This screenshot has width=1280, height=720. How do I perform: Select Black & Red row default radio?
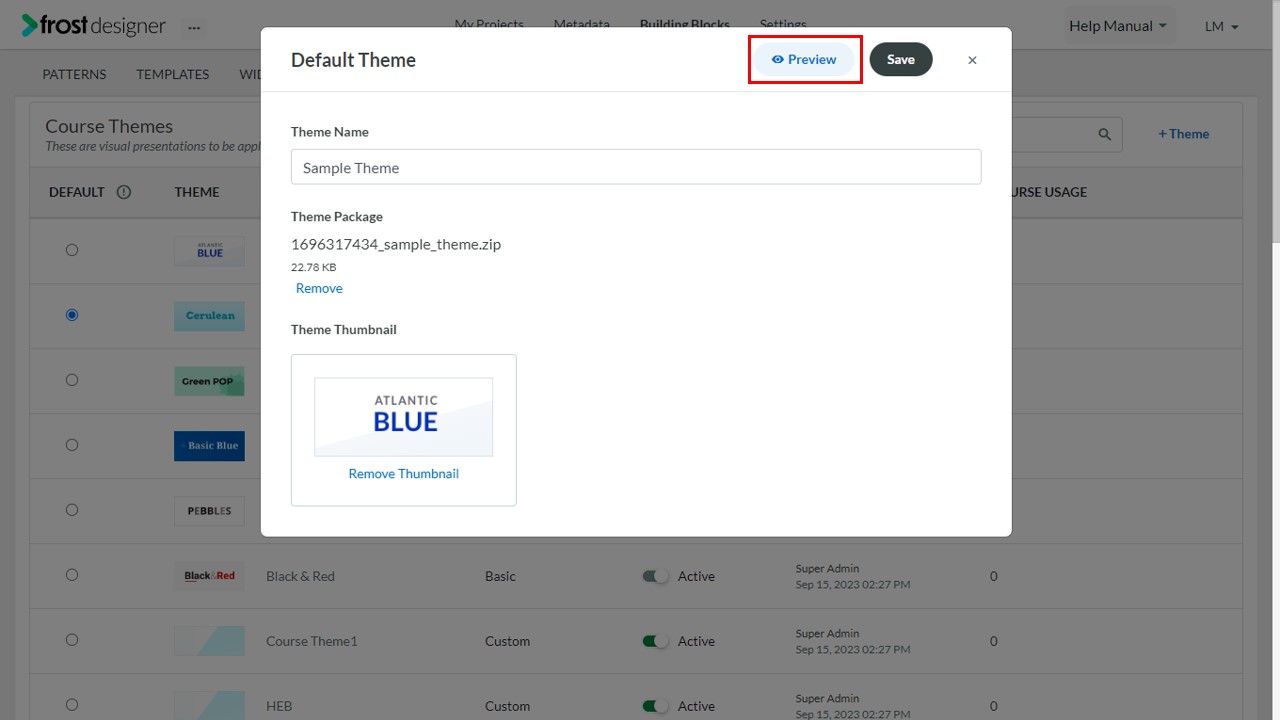(72, 575)
